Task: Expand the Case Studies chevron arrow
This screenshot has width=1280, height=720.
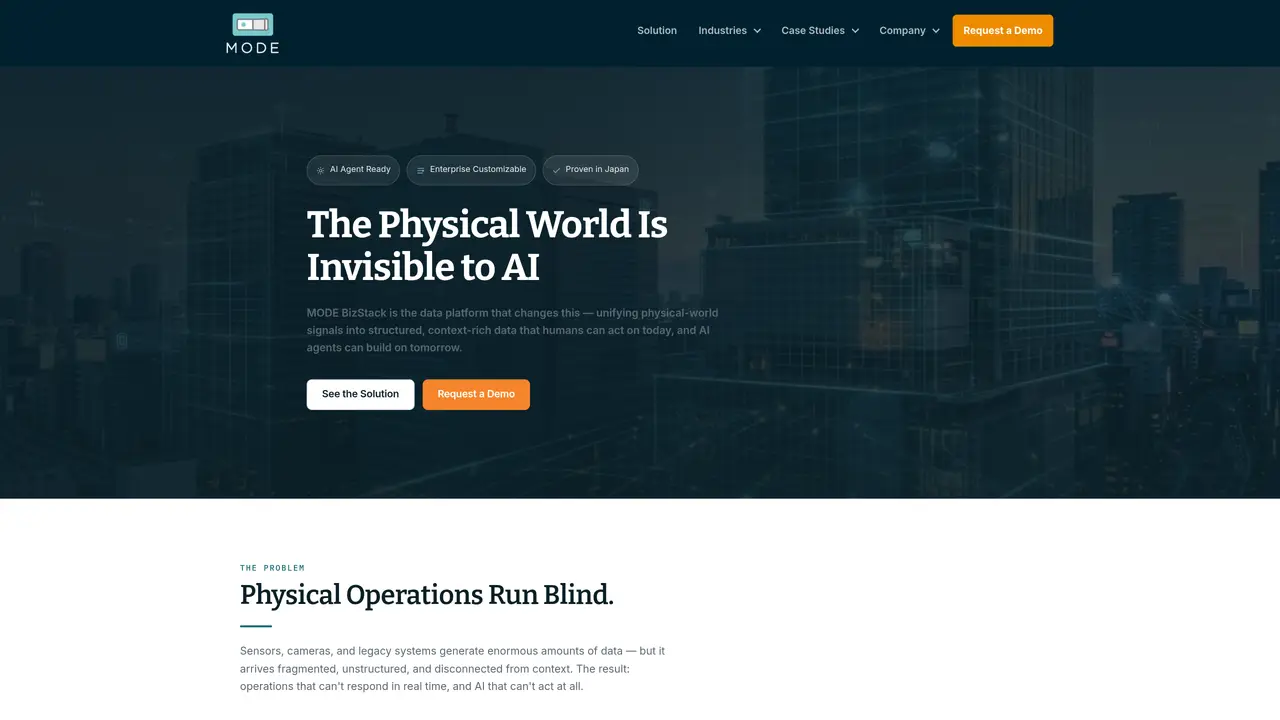Action: [855, 31]
